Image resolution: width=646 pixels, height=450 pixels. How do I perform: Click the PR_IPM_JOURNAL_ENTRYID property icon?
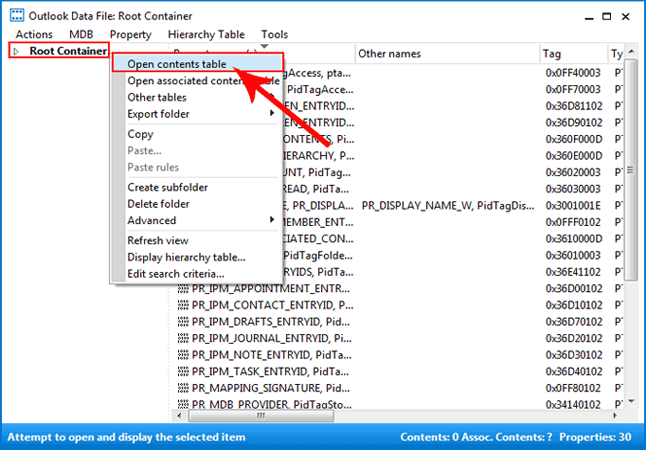click(183, 338)
